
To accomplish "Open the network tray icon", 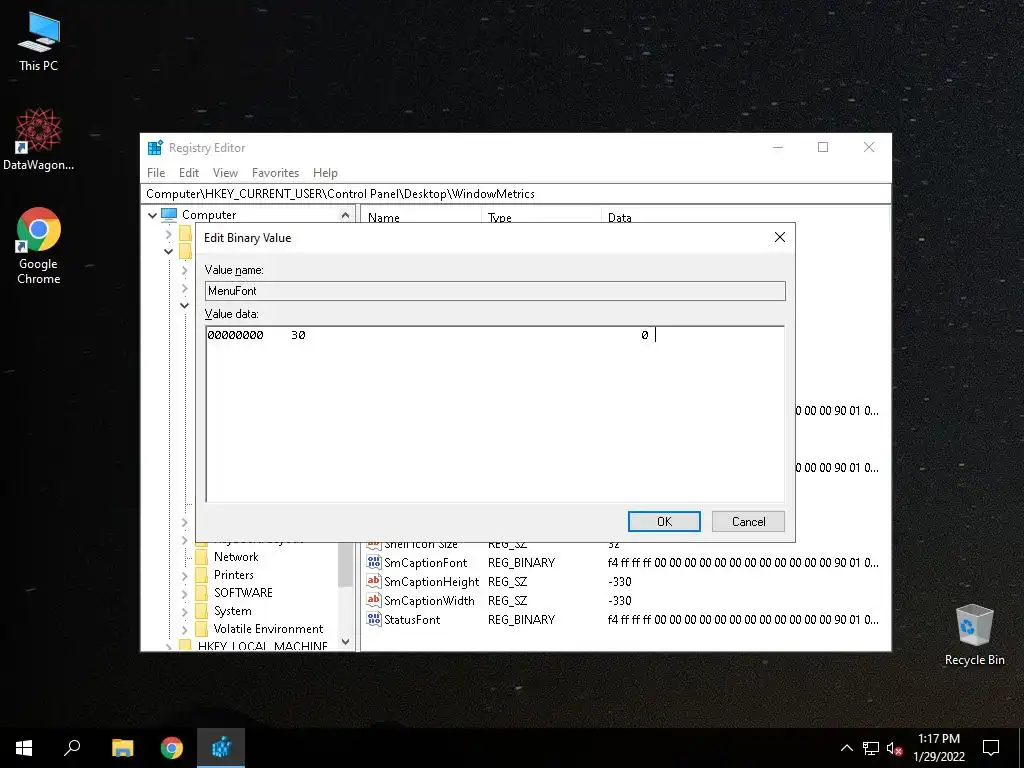I will click(871, 748).
